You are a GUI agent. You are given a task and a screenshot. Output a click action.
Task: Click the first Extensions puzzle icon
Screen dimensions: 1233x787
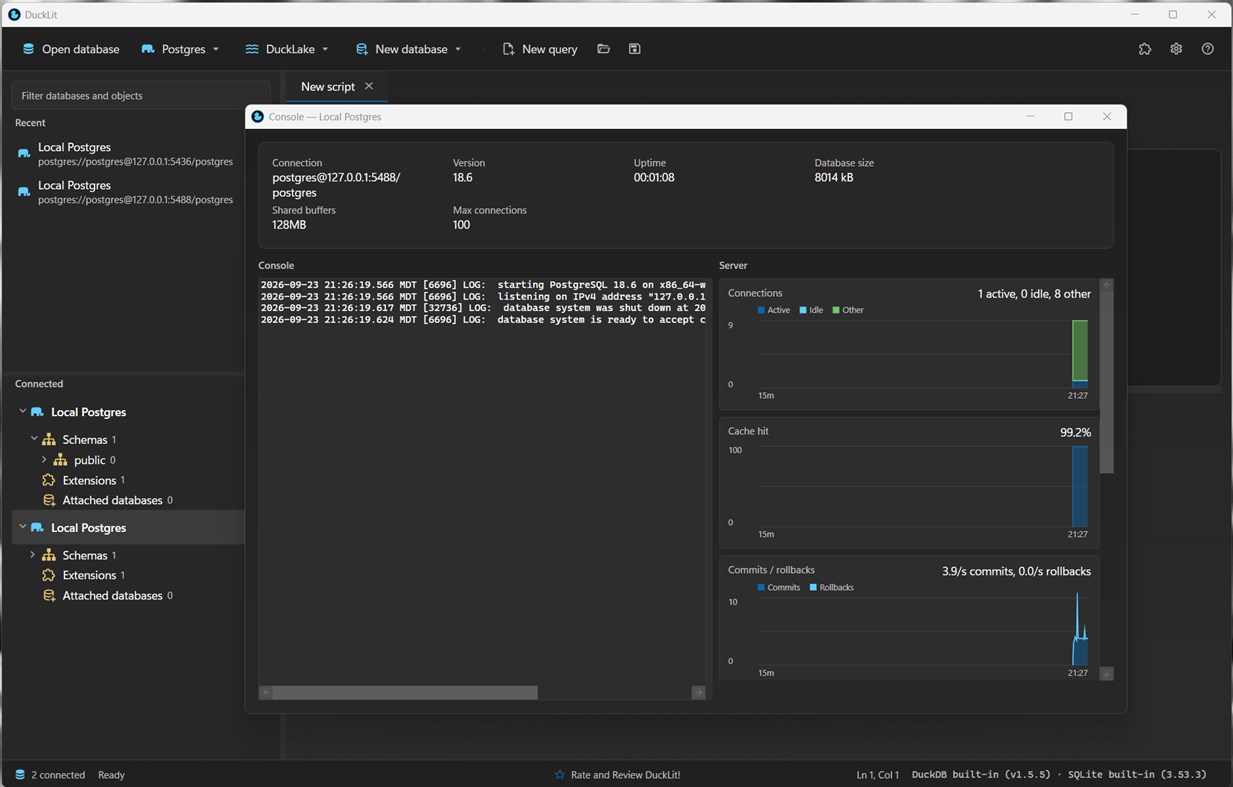[x=48, y=480]
